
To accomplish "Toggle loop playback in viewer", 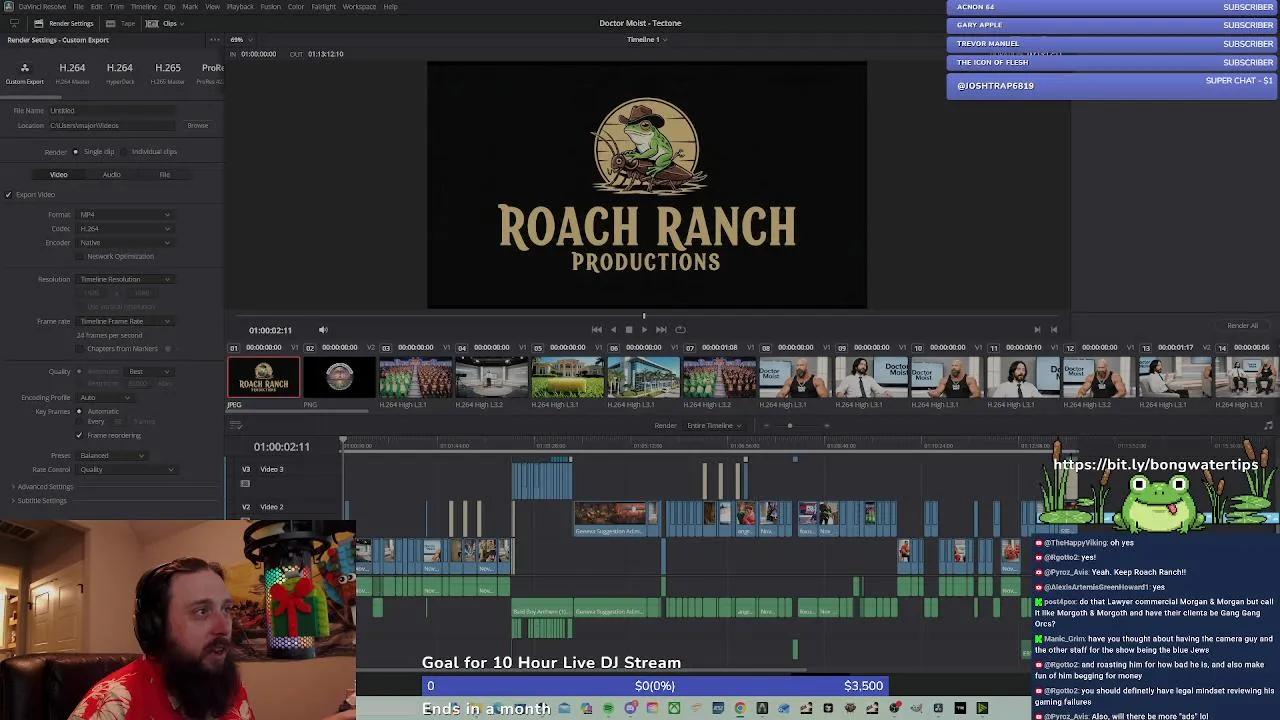I will click(x=680, y=330).
